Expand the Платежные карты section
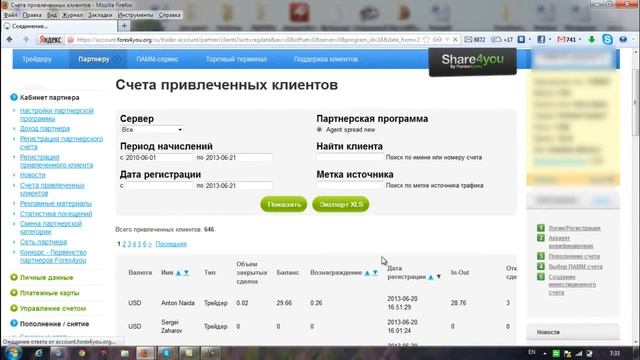Screen dimensions: 640x360 coord(13,293)
